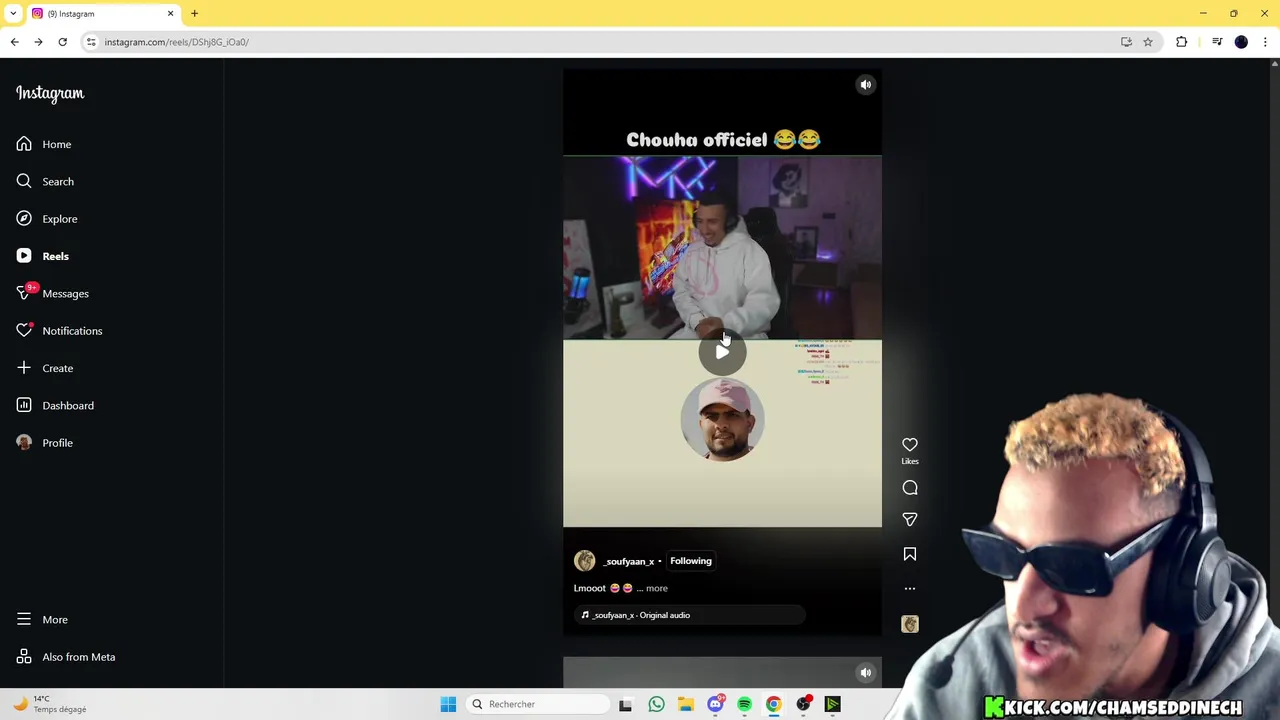The height and width of the screenshot is (720, 1280).
Task: Play the paused reel video
Action: (x=722, y=352)
